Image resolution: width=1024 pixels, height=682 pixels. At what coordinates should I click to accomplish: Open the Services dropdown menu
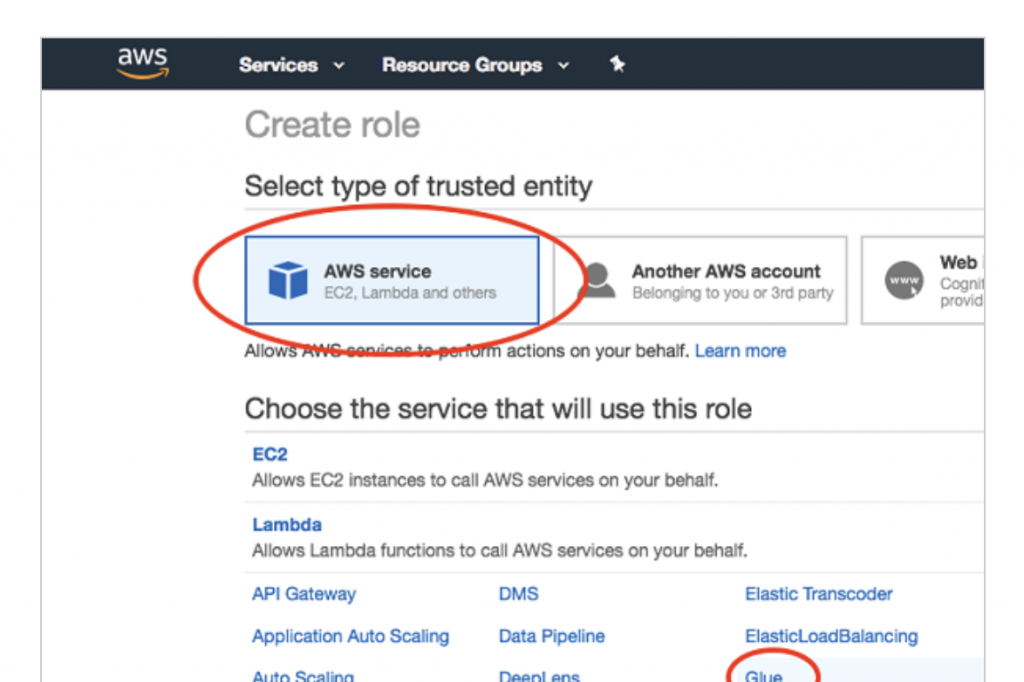click(291, 65)
